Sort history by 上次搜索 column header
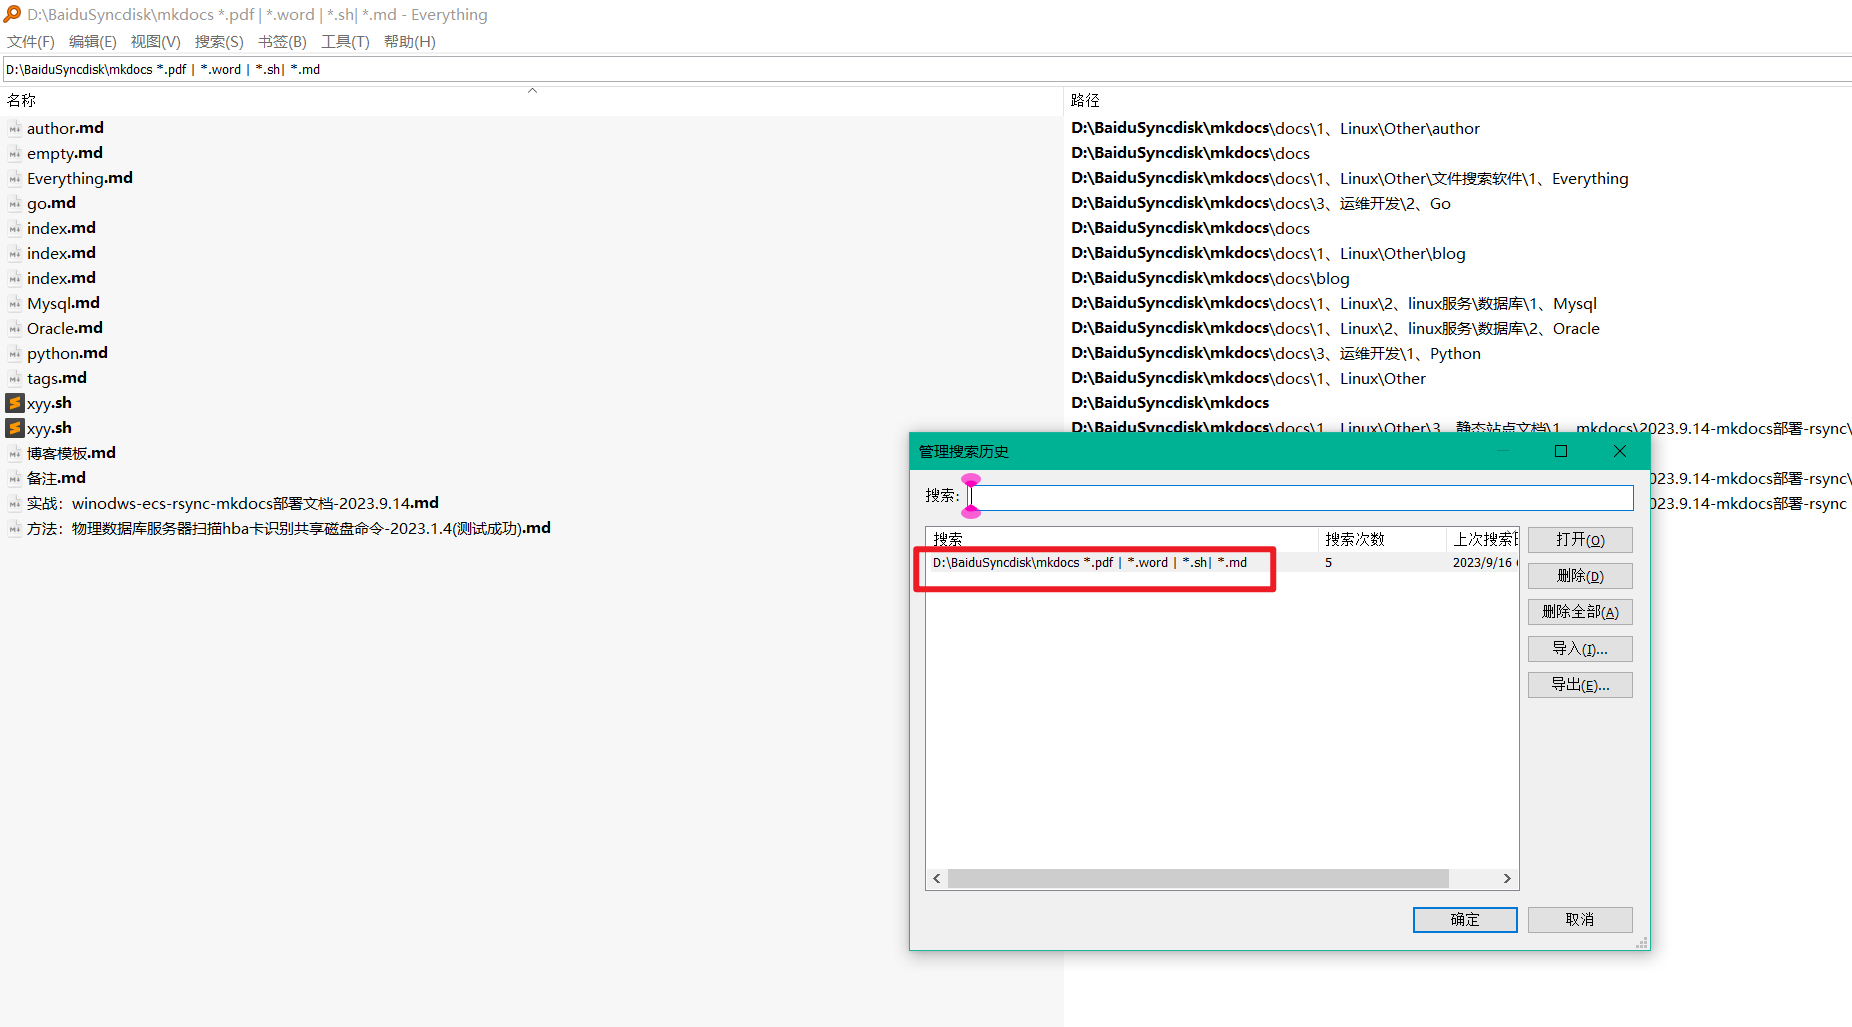Screen dimensions: 1852x1027 tap(1482, 539)
